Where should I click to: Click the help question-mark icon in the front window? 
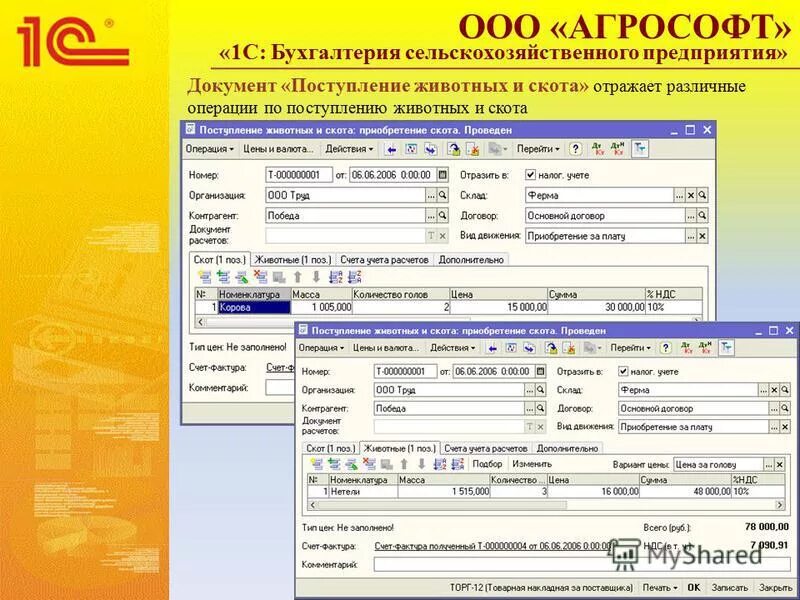coord(665,348)
